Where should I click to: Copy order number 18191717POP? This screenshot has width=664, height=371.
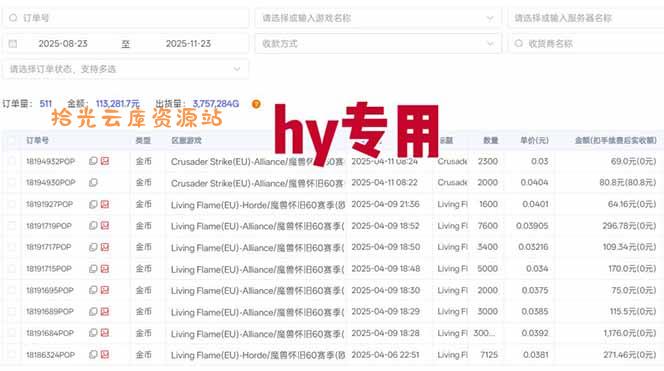click(x=93, y=247)
